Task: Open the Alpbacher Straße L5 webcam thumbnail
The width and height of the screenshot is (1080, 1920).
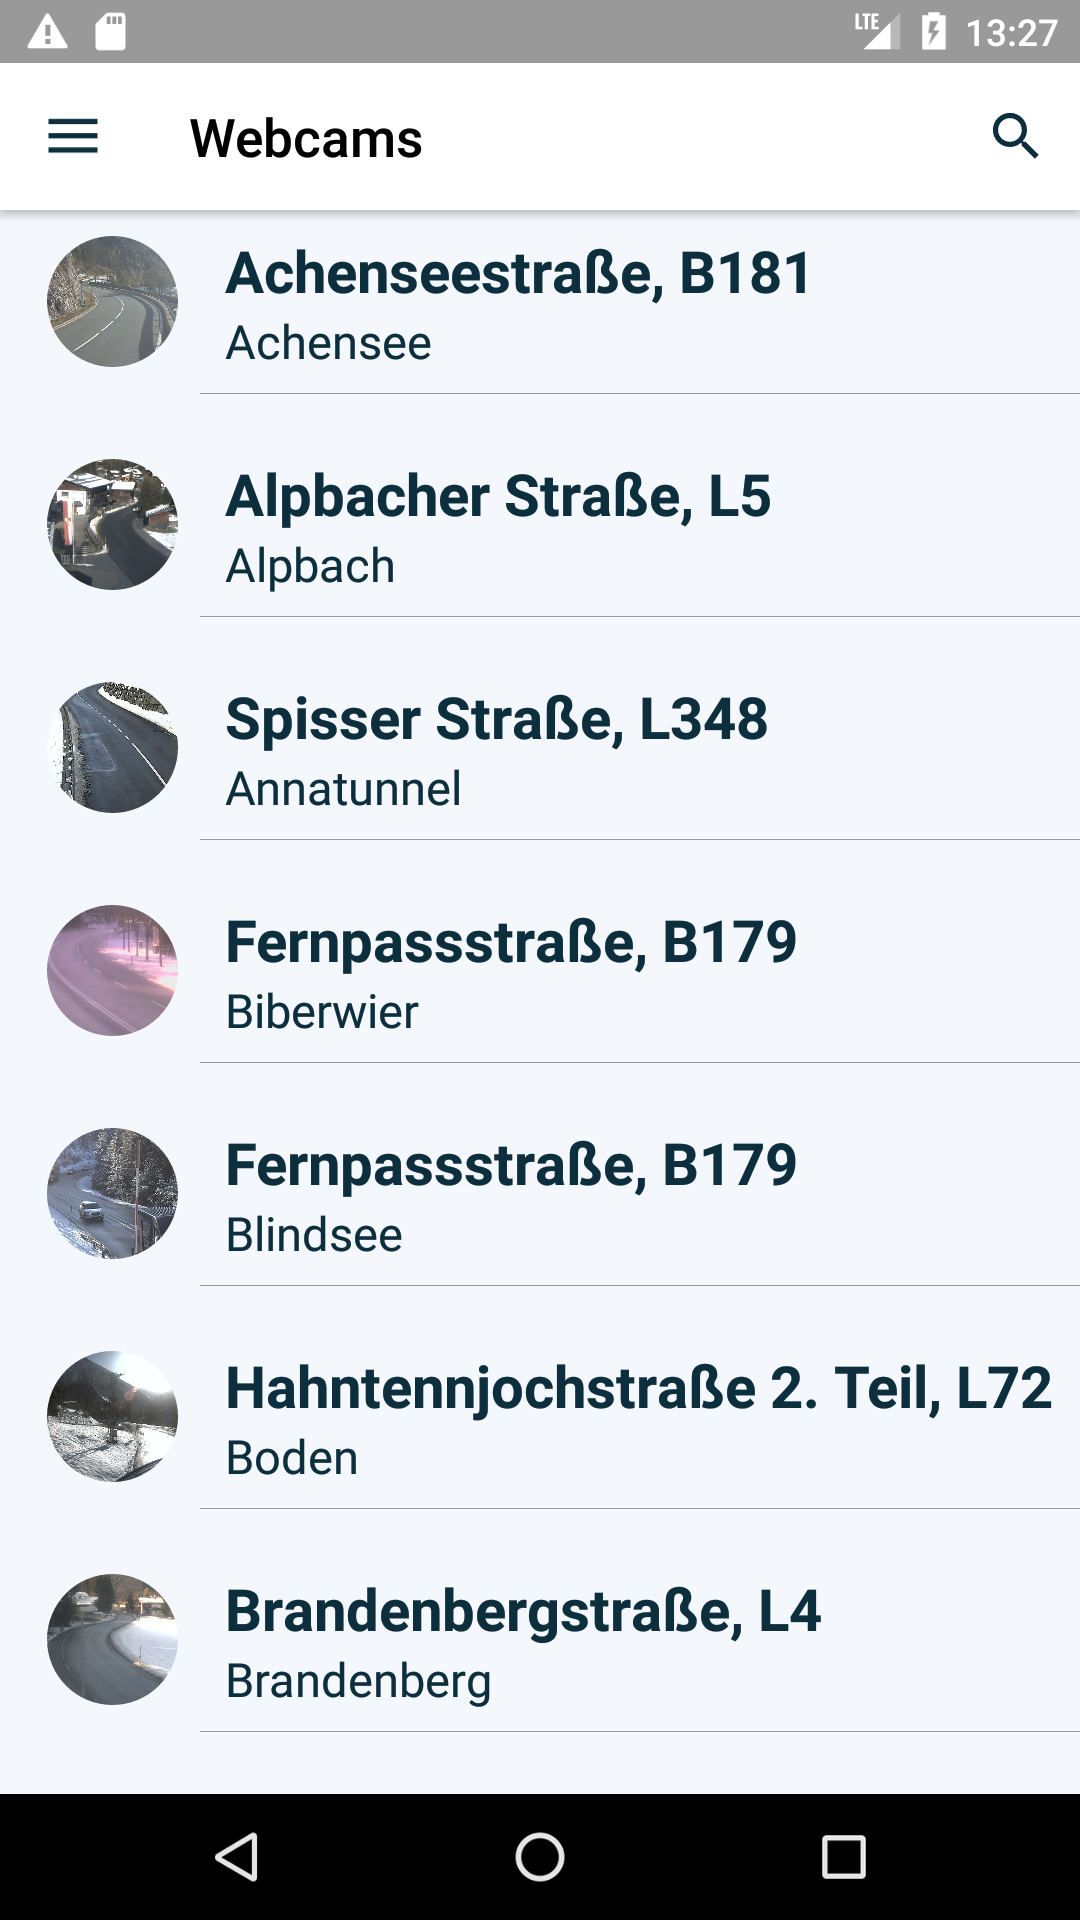Action: [x=113, y=524]
